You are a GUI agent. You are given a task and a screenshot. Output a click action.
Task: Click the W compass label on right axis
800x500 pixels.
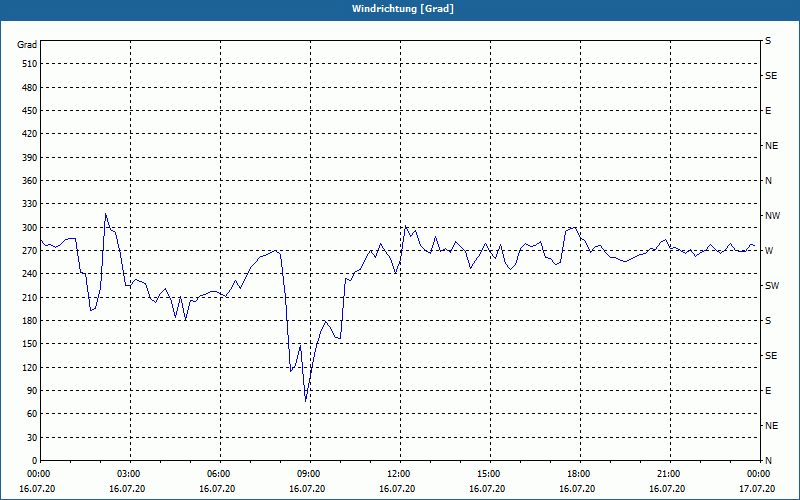click(769, 251)
